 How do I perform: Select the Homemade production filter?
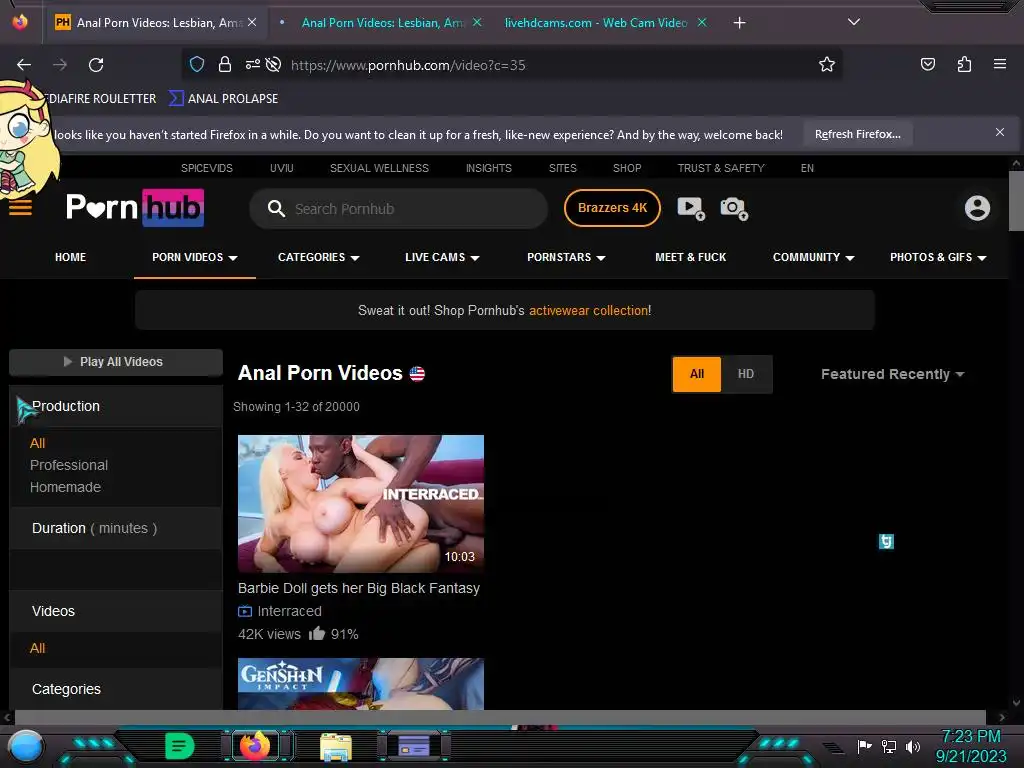[65, 487]
